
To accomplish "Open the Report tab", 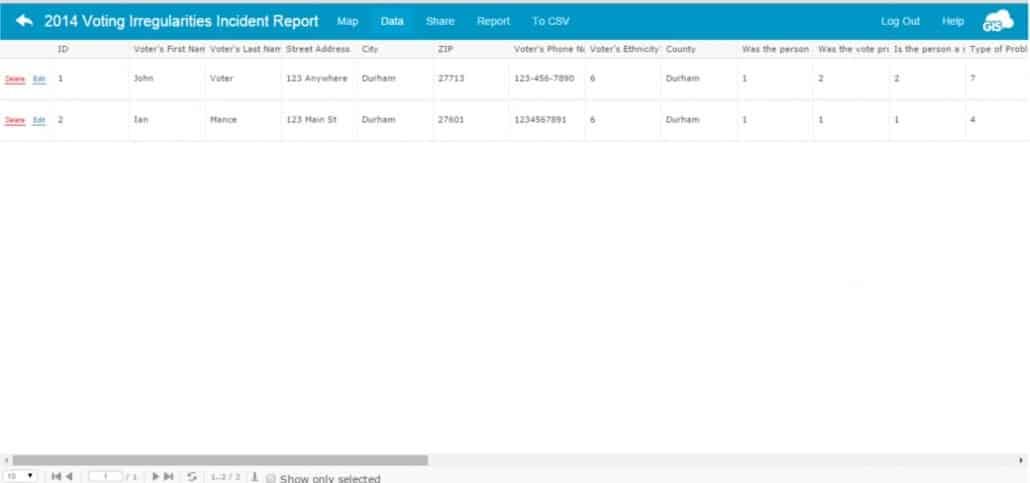I will pyautogui.click(x=493, y=21).
